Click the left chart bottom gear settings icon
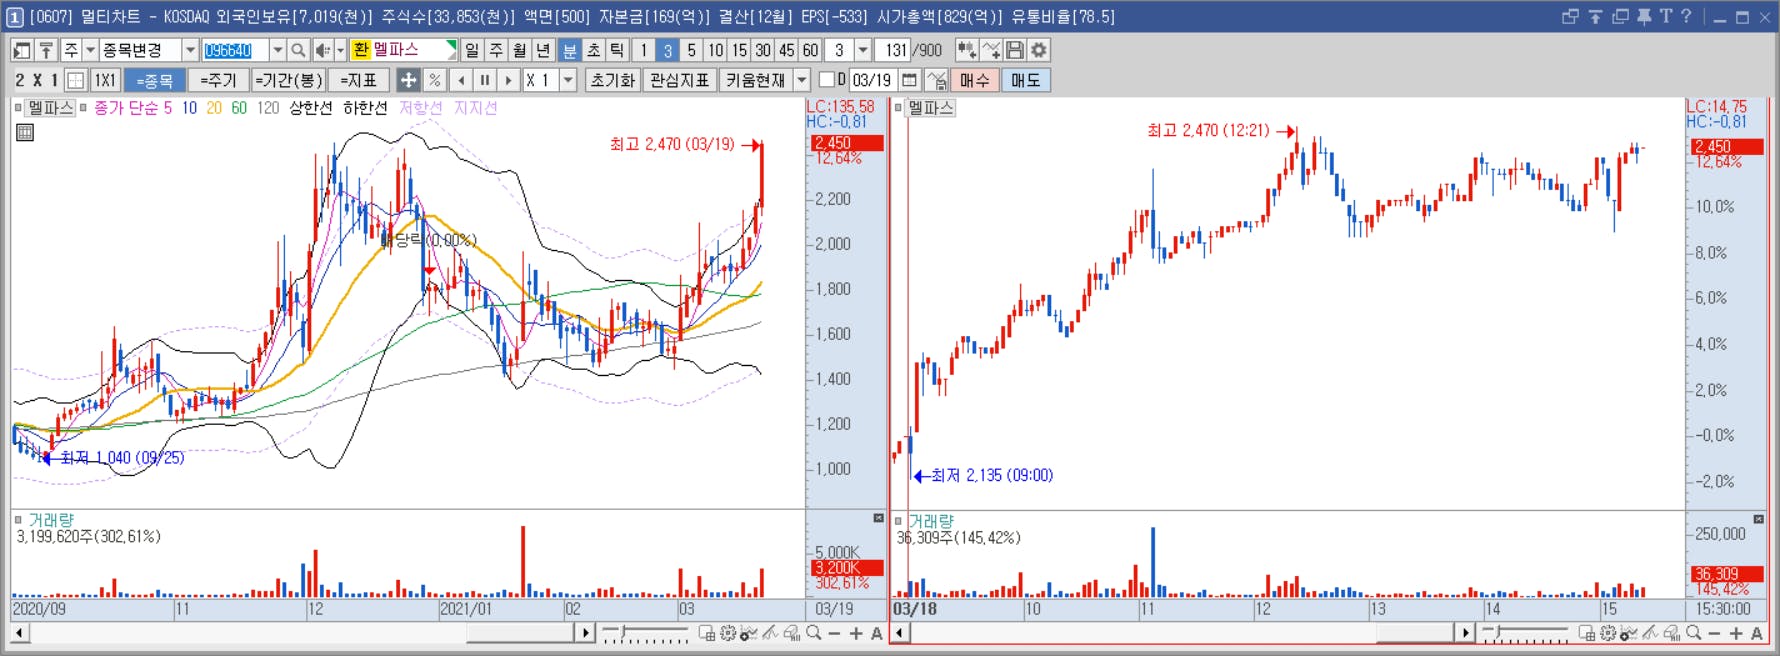 coord(728,633)
